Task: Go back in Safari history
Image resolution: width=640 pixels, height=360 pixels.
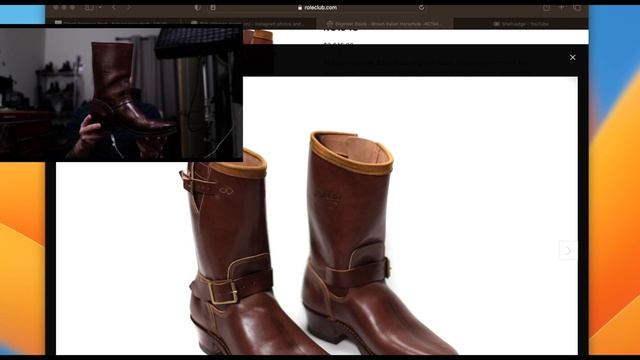Action: (x=114, y=8)
